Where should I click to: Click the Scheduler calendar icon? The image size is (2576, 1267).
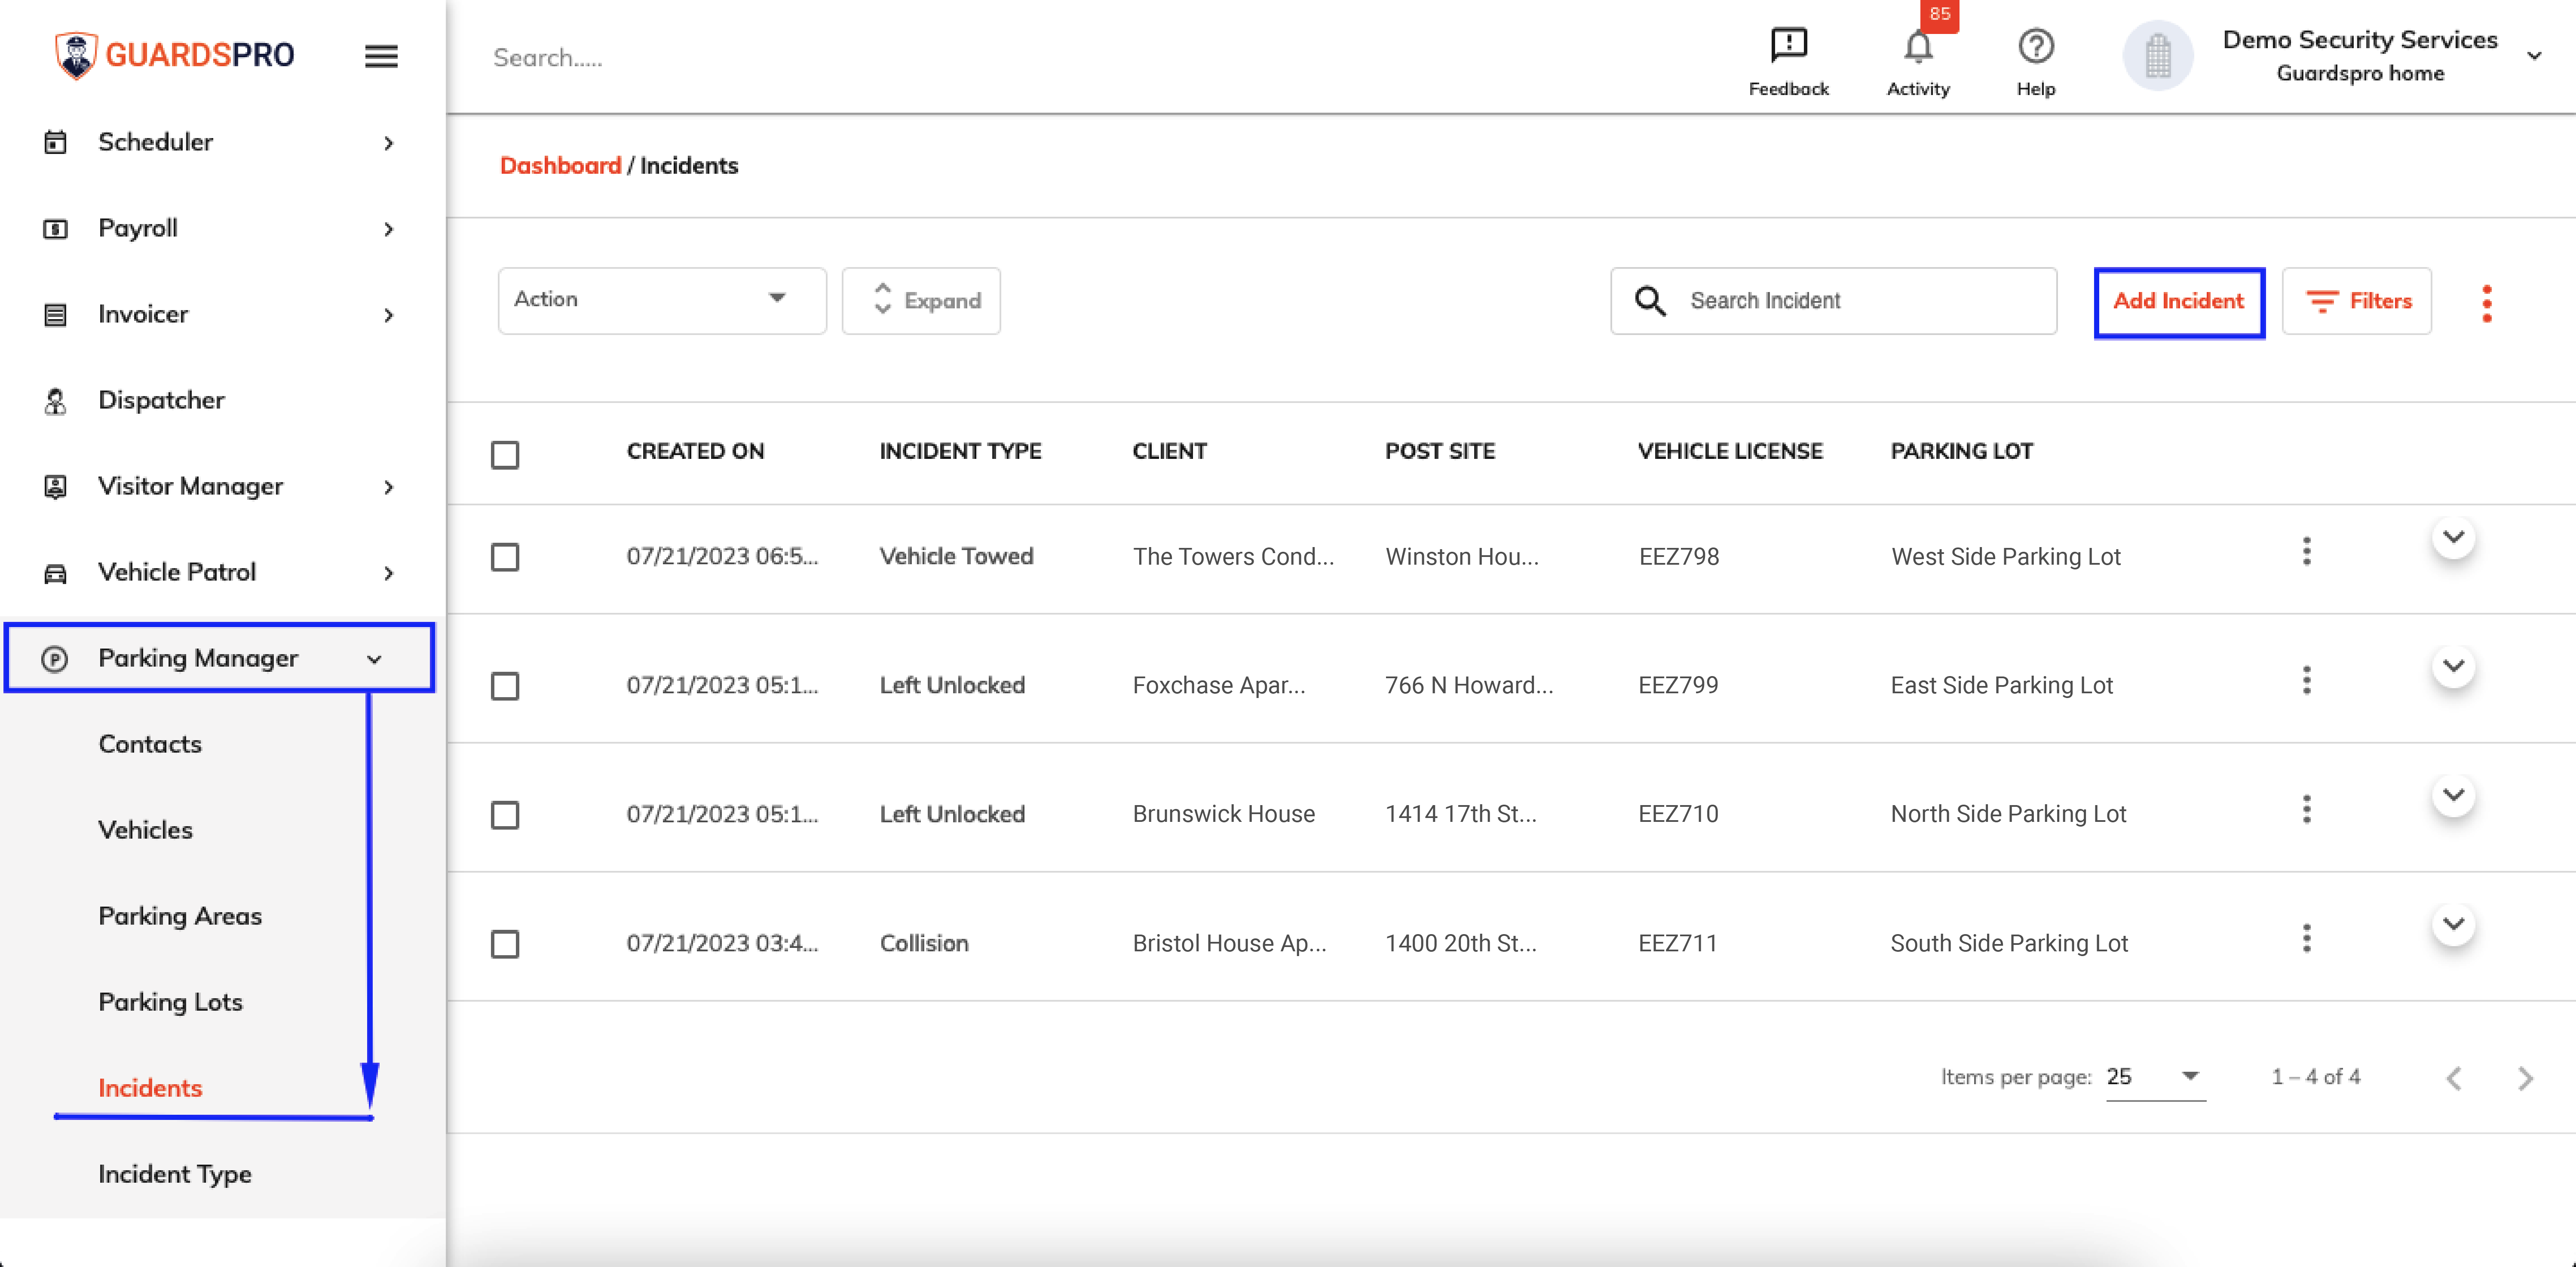[x=56, y=142]
